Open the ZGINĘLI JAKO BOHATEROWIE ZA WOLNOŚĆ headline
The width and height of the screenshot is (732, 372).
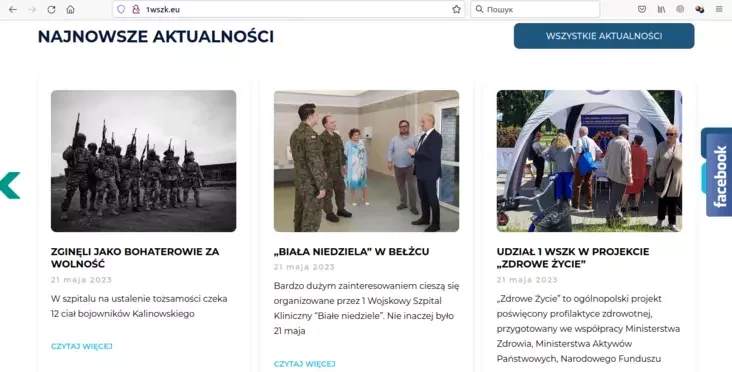coord(135,258)
